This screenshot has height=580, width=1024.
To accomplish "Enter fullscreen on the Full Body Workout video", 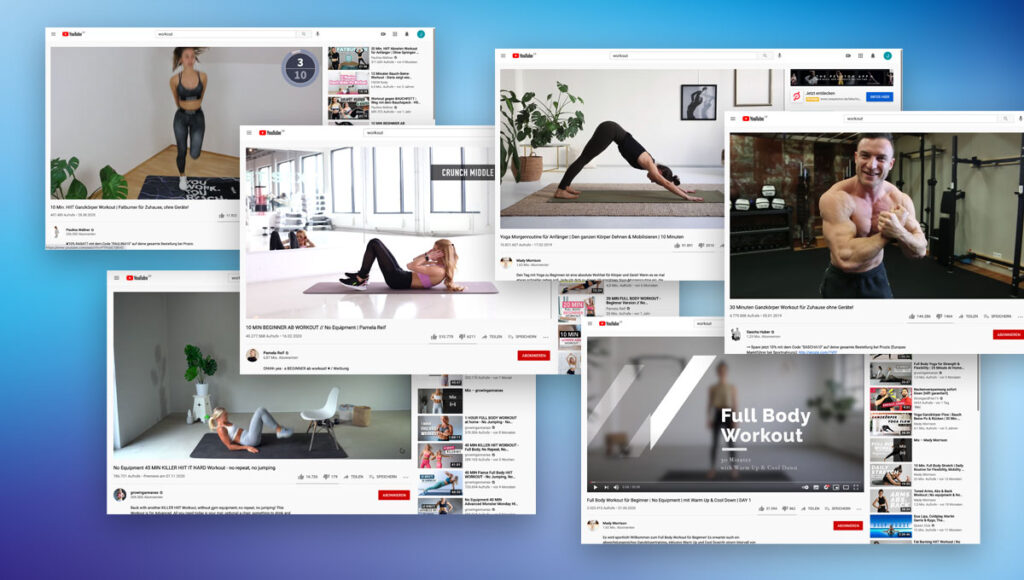I will pos(856,487).
